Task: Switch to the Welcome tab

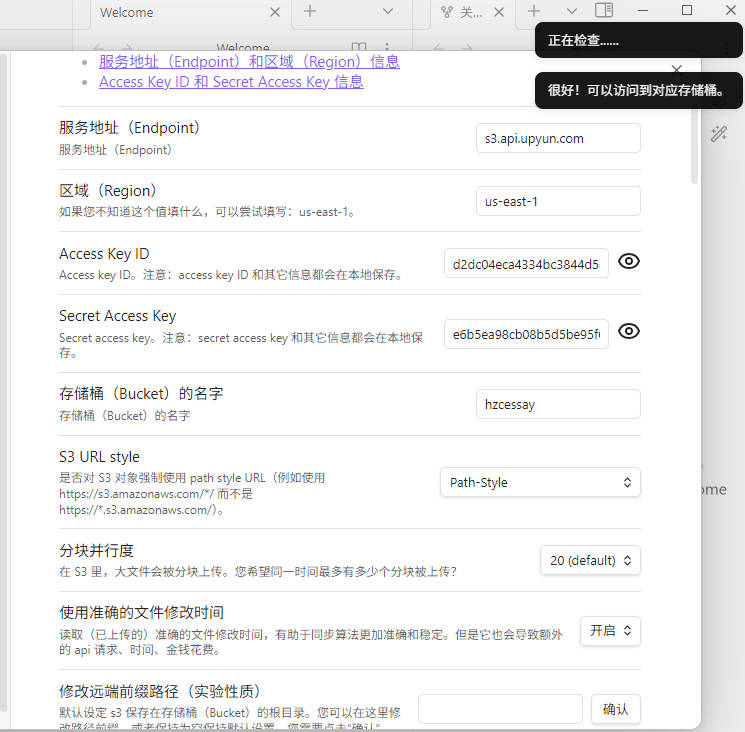Action: point(127,12)
